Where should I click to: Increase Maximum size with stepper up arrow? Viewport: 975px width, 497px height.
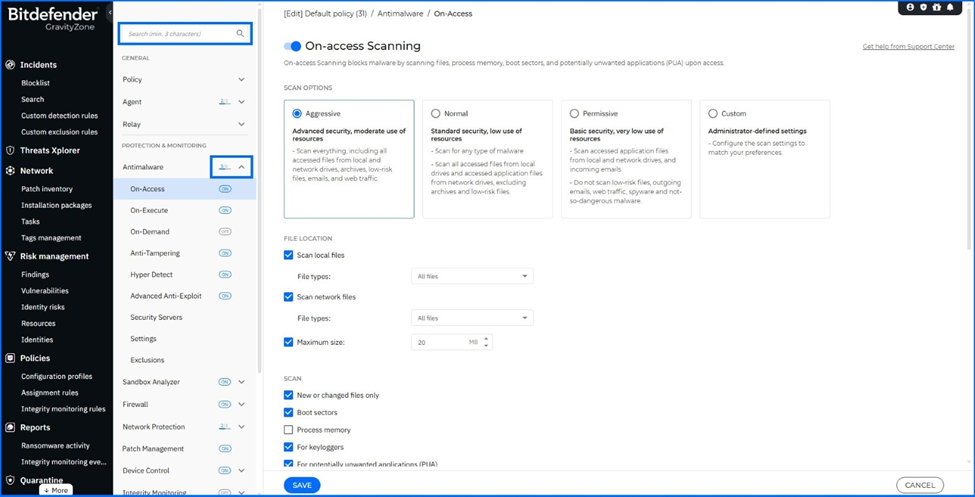tap(486, 338)
